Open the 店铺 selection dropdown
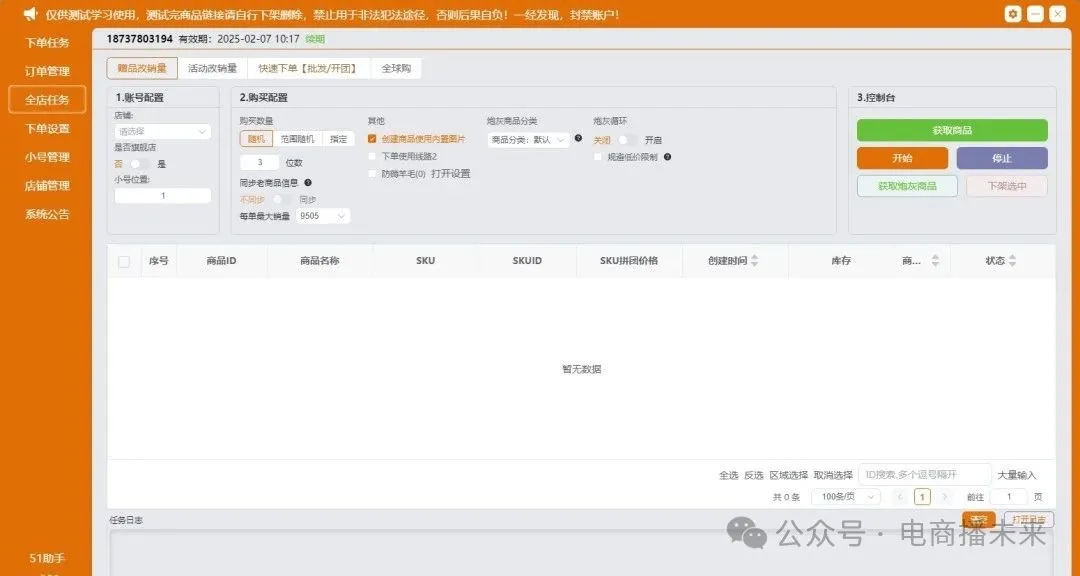This screenshot has height=576, width=1080. pyautogui.click(x=162, y=131)
